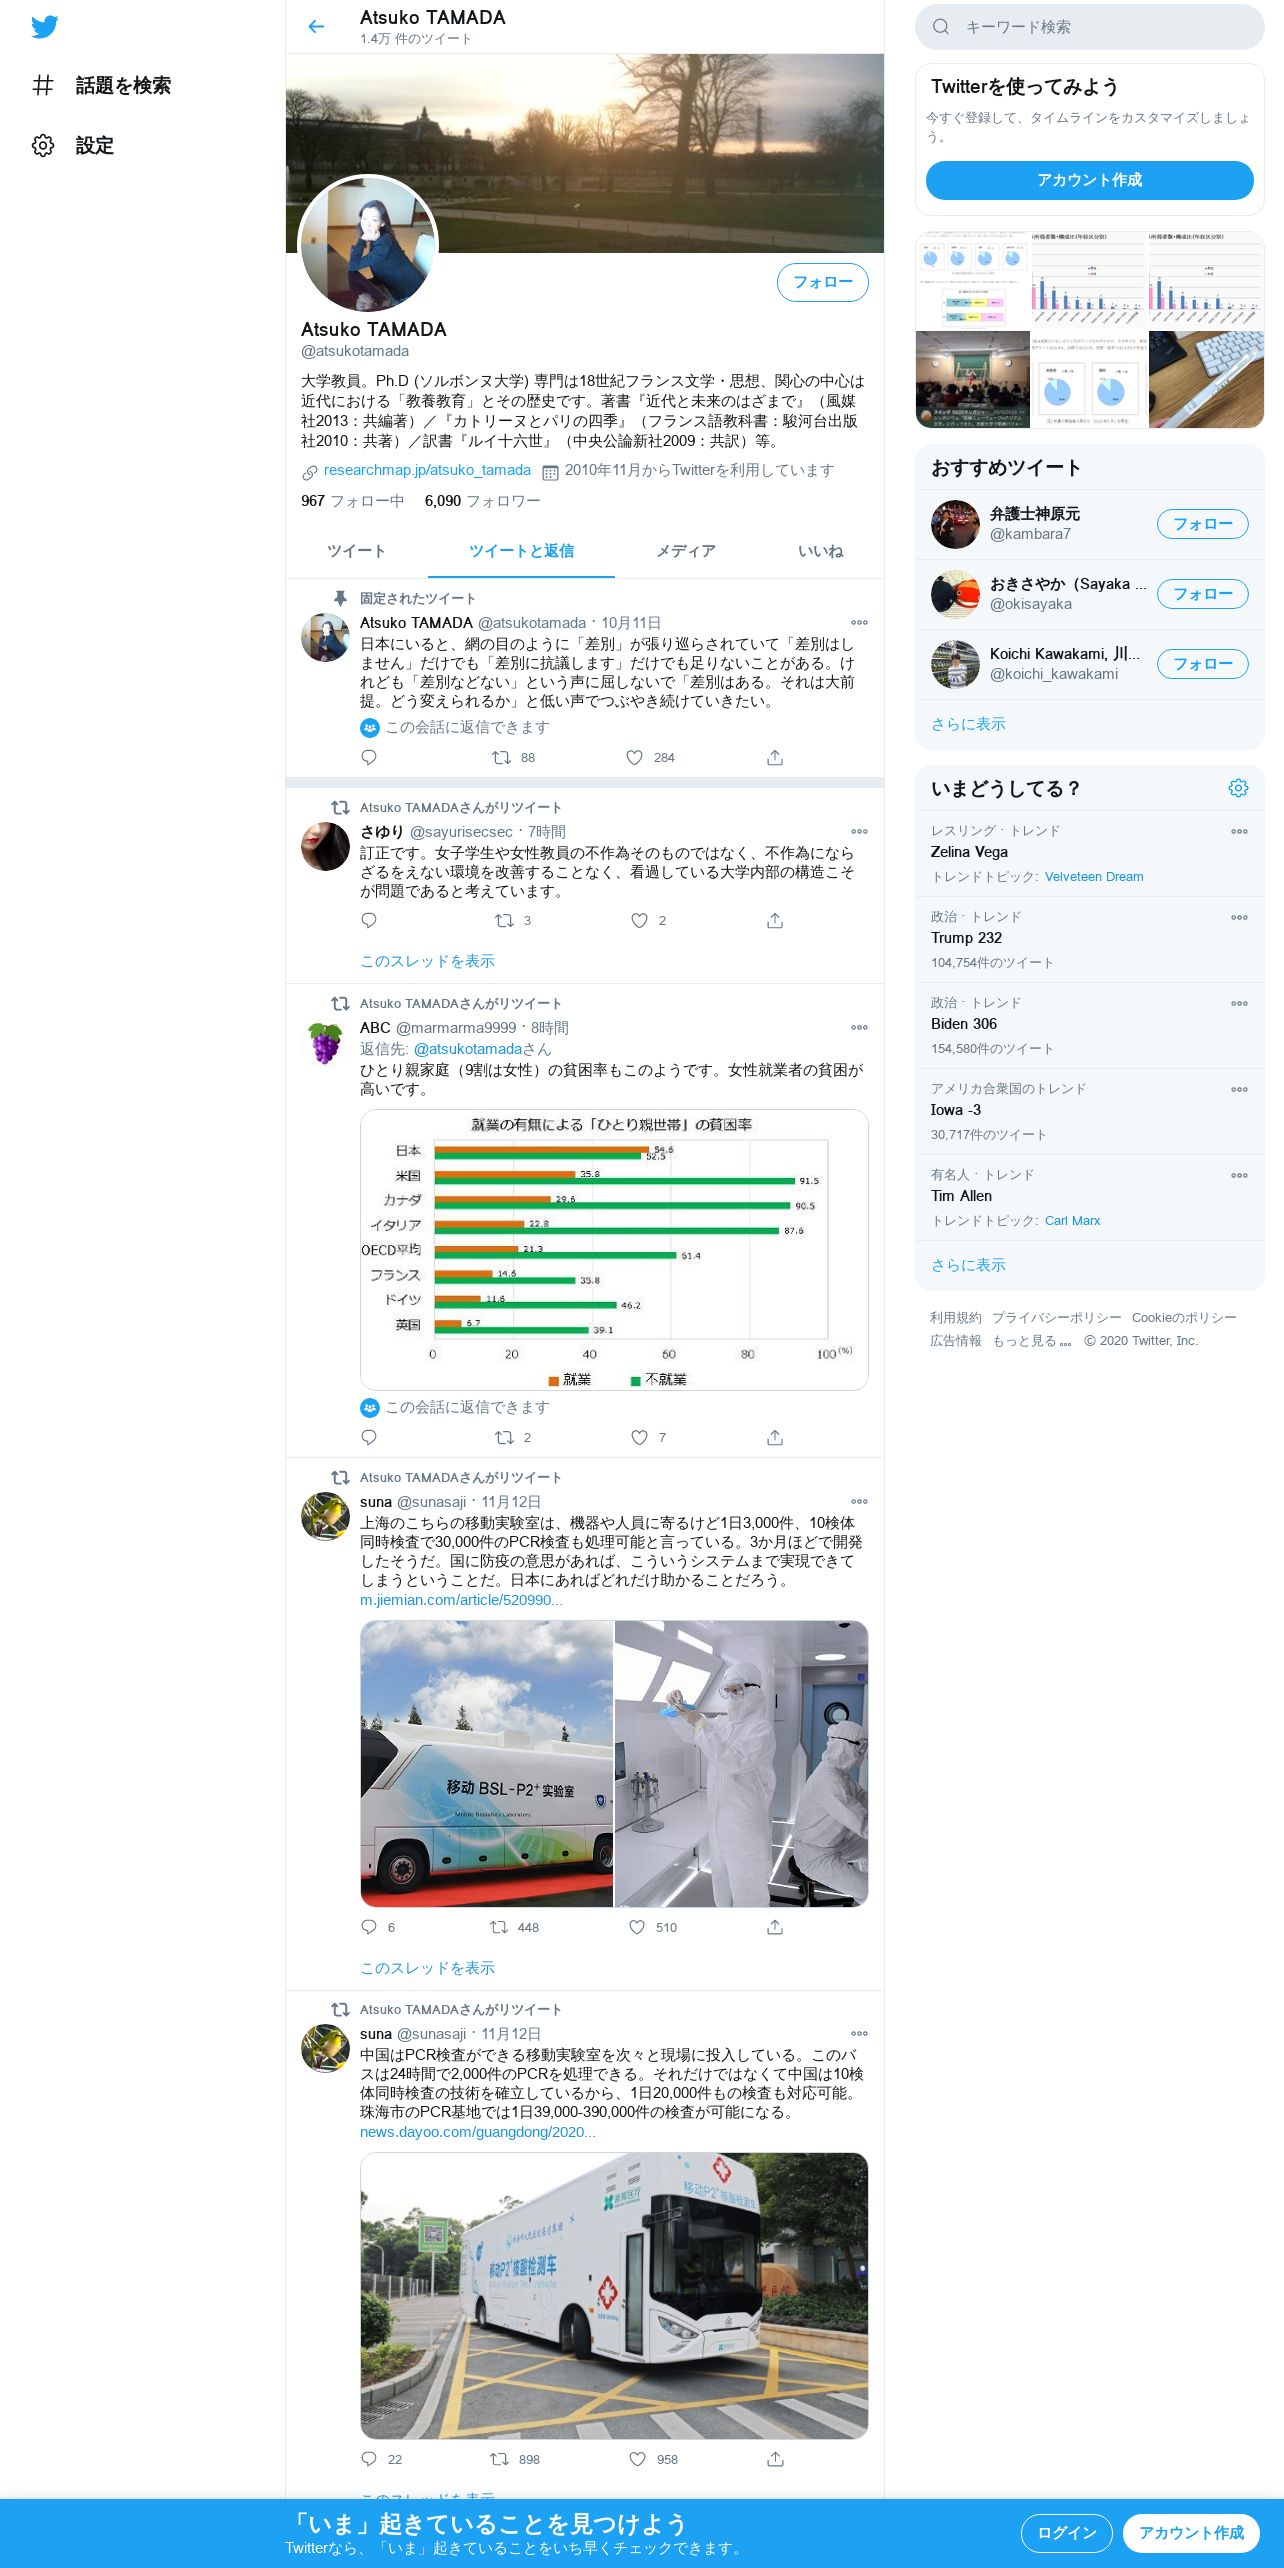The height and width of the screenshot is (2568, 1284).
Task: Reply to the pinned tweet
Action: click(369, 757)
